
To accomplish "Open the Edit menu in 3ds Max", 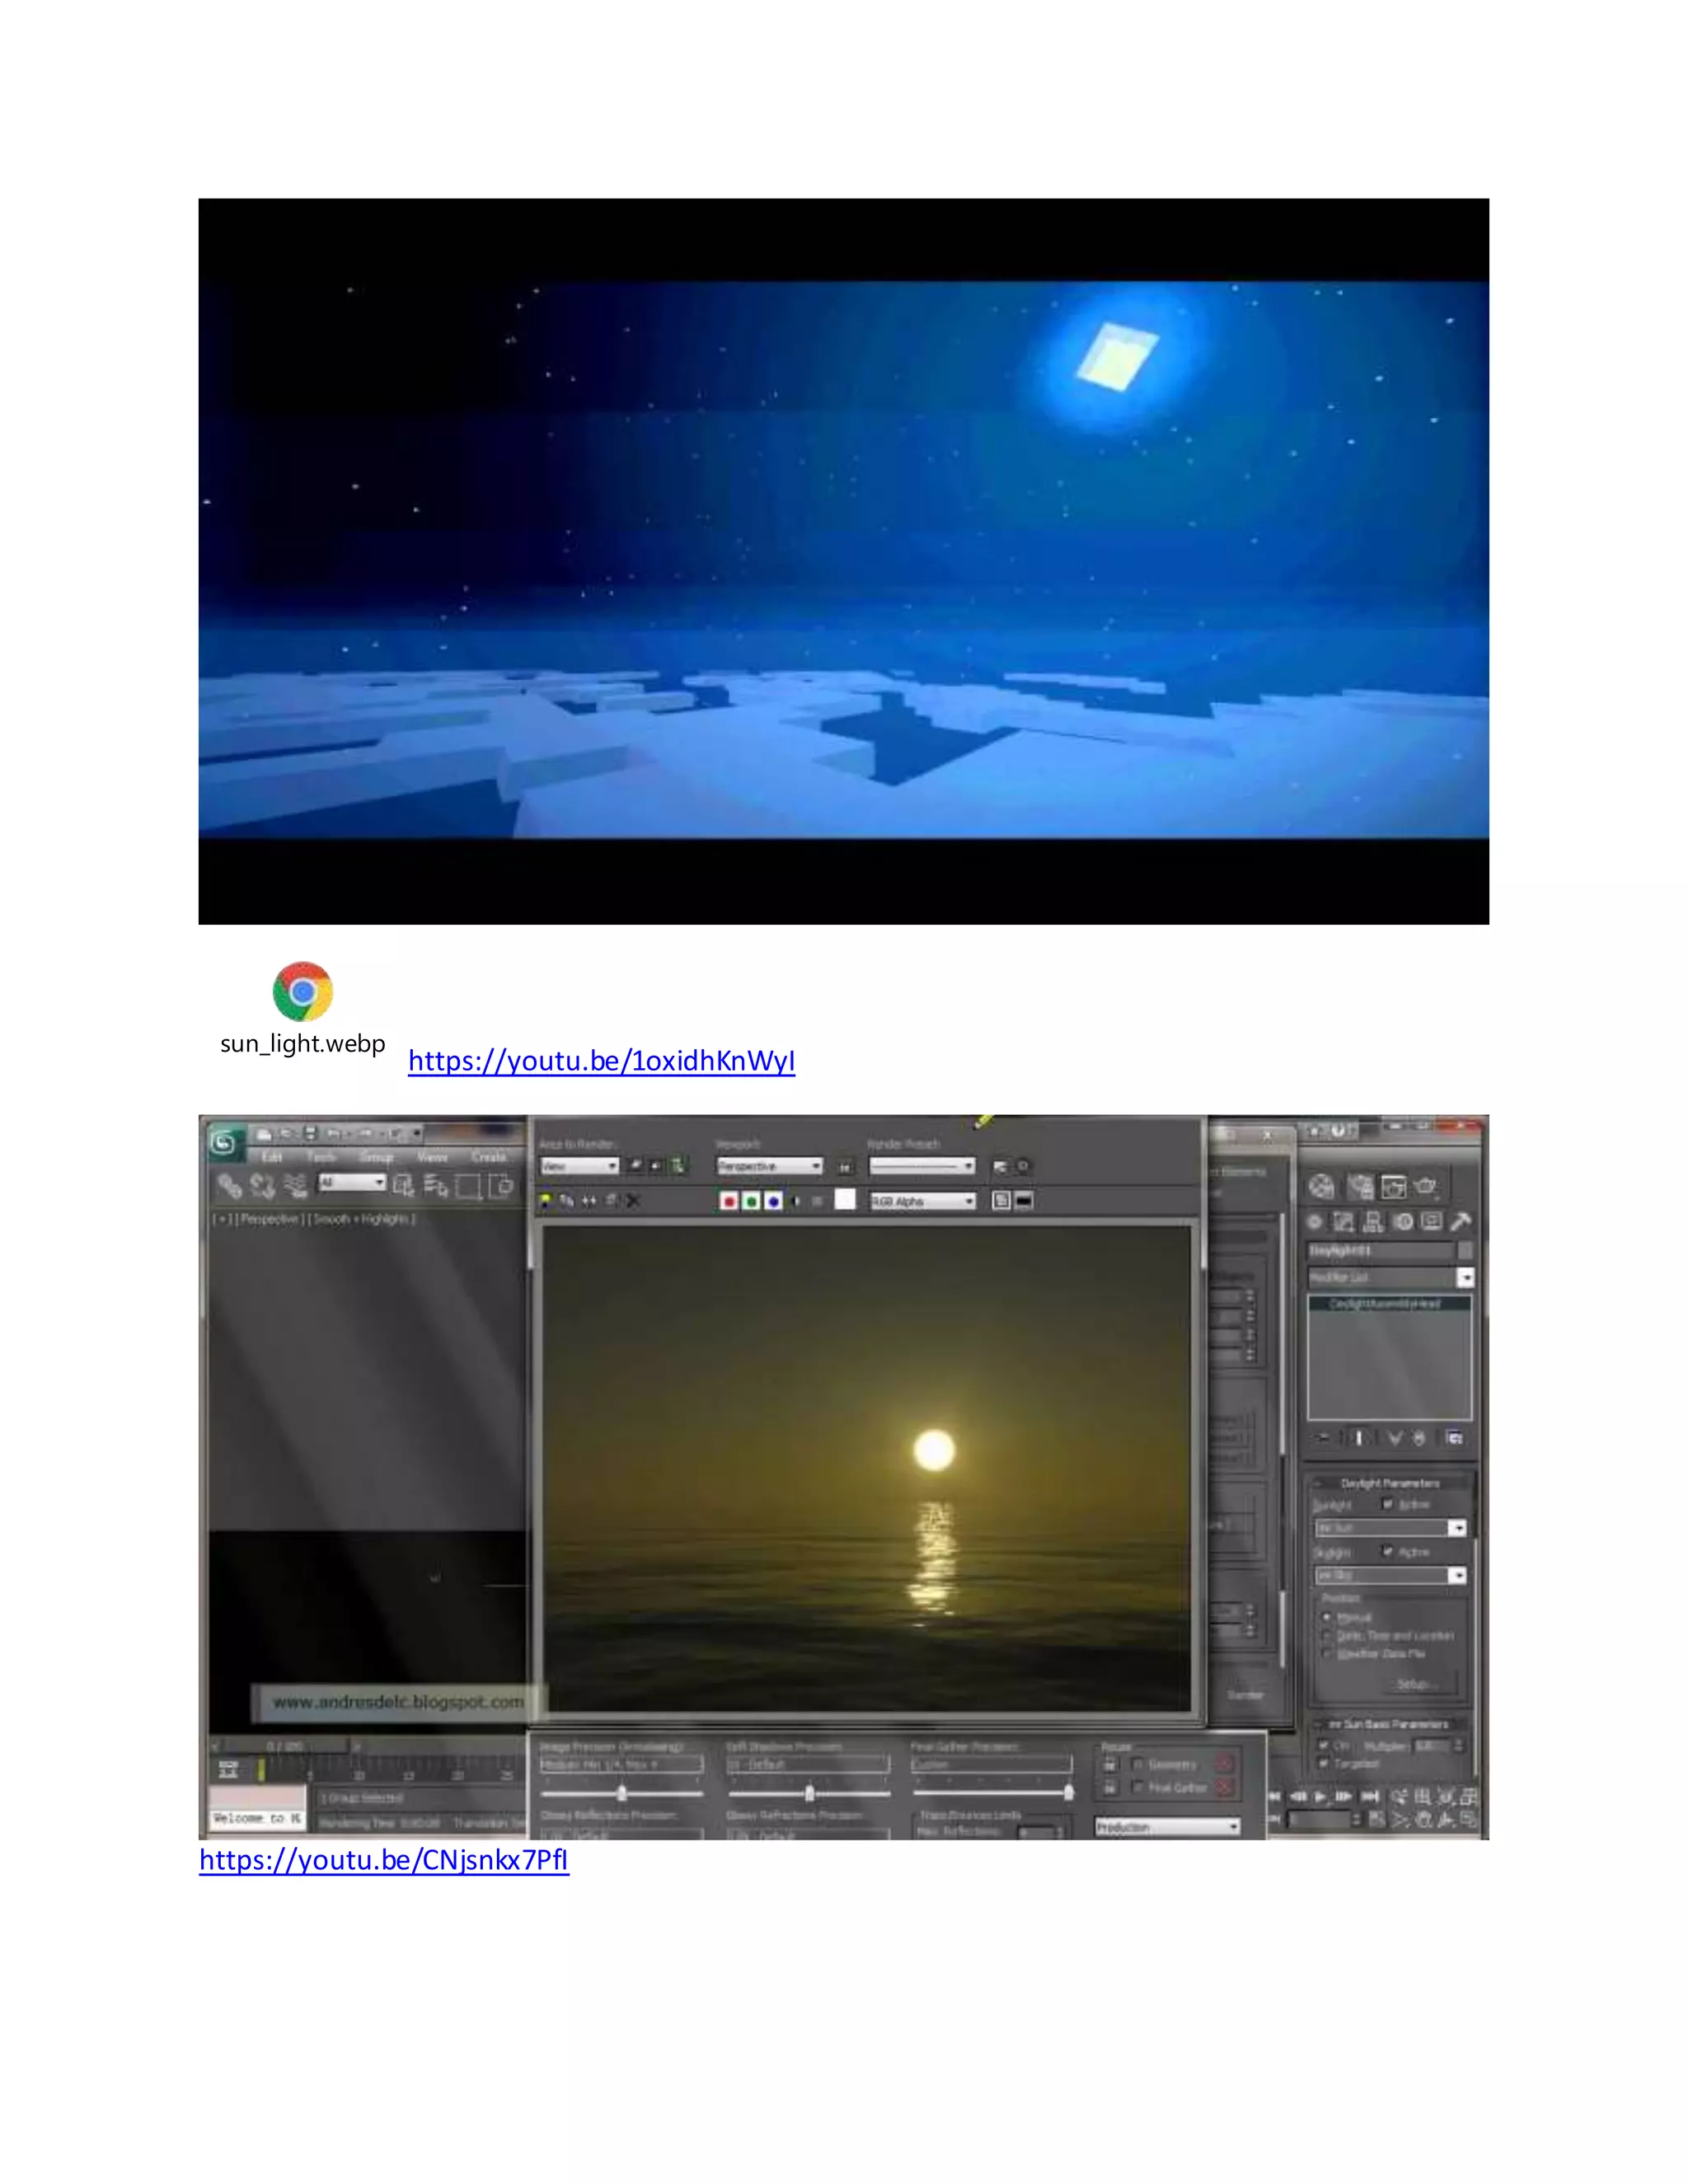I will point(272,1157).
